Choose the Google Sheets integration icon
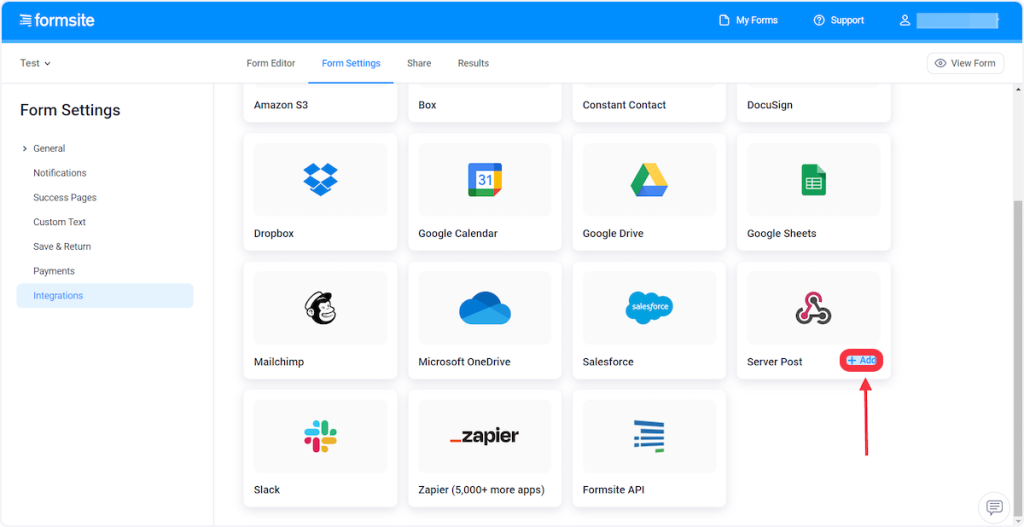Screen dimensions: 1024x527 [813, 180]
